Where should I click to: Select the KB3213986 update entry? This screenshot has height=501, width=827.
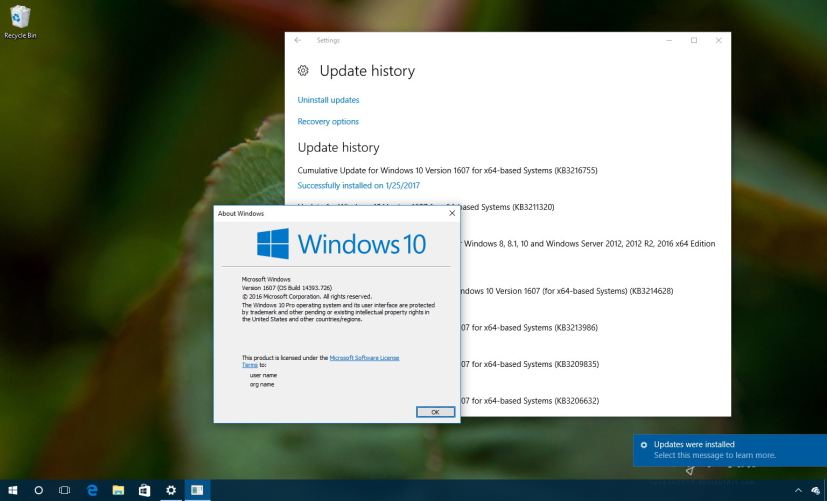[530, 327]
